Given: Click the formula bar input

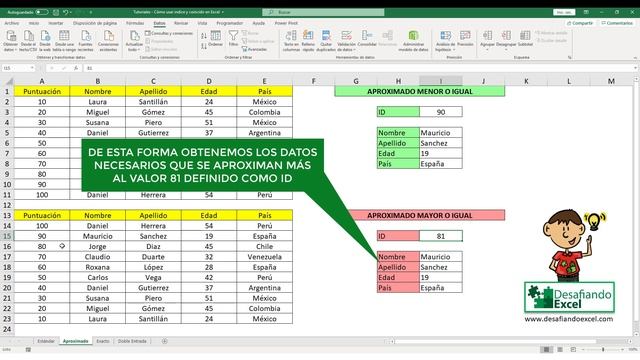Looking at the screenshot, I should pos(357,68).
